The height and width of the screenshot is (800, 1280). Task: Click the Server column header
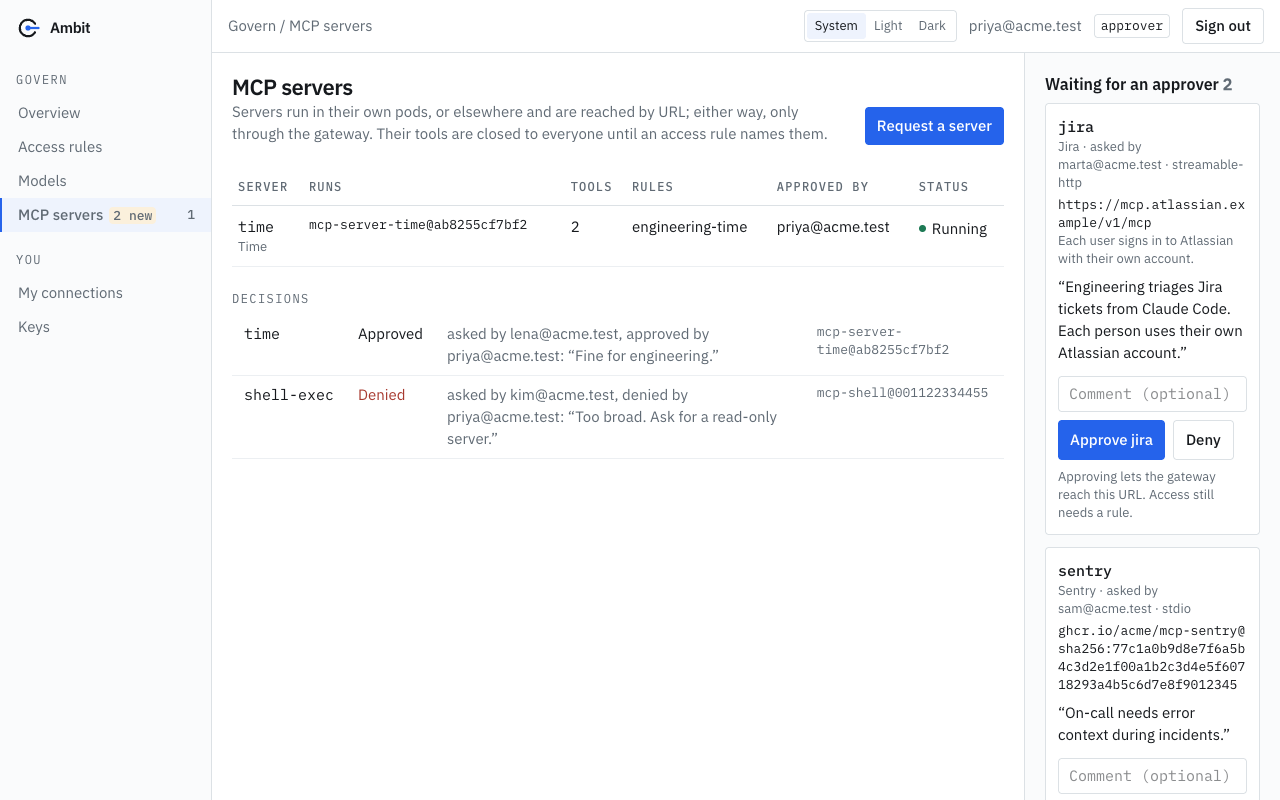263,187
